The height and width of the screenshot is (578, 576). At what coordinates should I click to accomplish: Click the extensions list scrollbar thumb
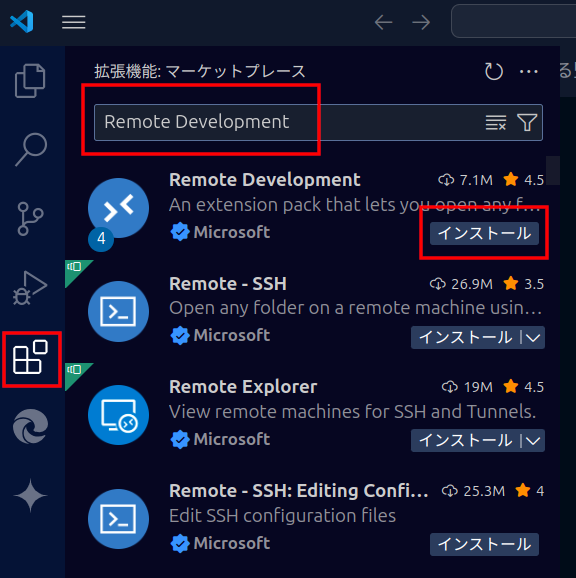pyautogui.click(x=553, y=170)
